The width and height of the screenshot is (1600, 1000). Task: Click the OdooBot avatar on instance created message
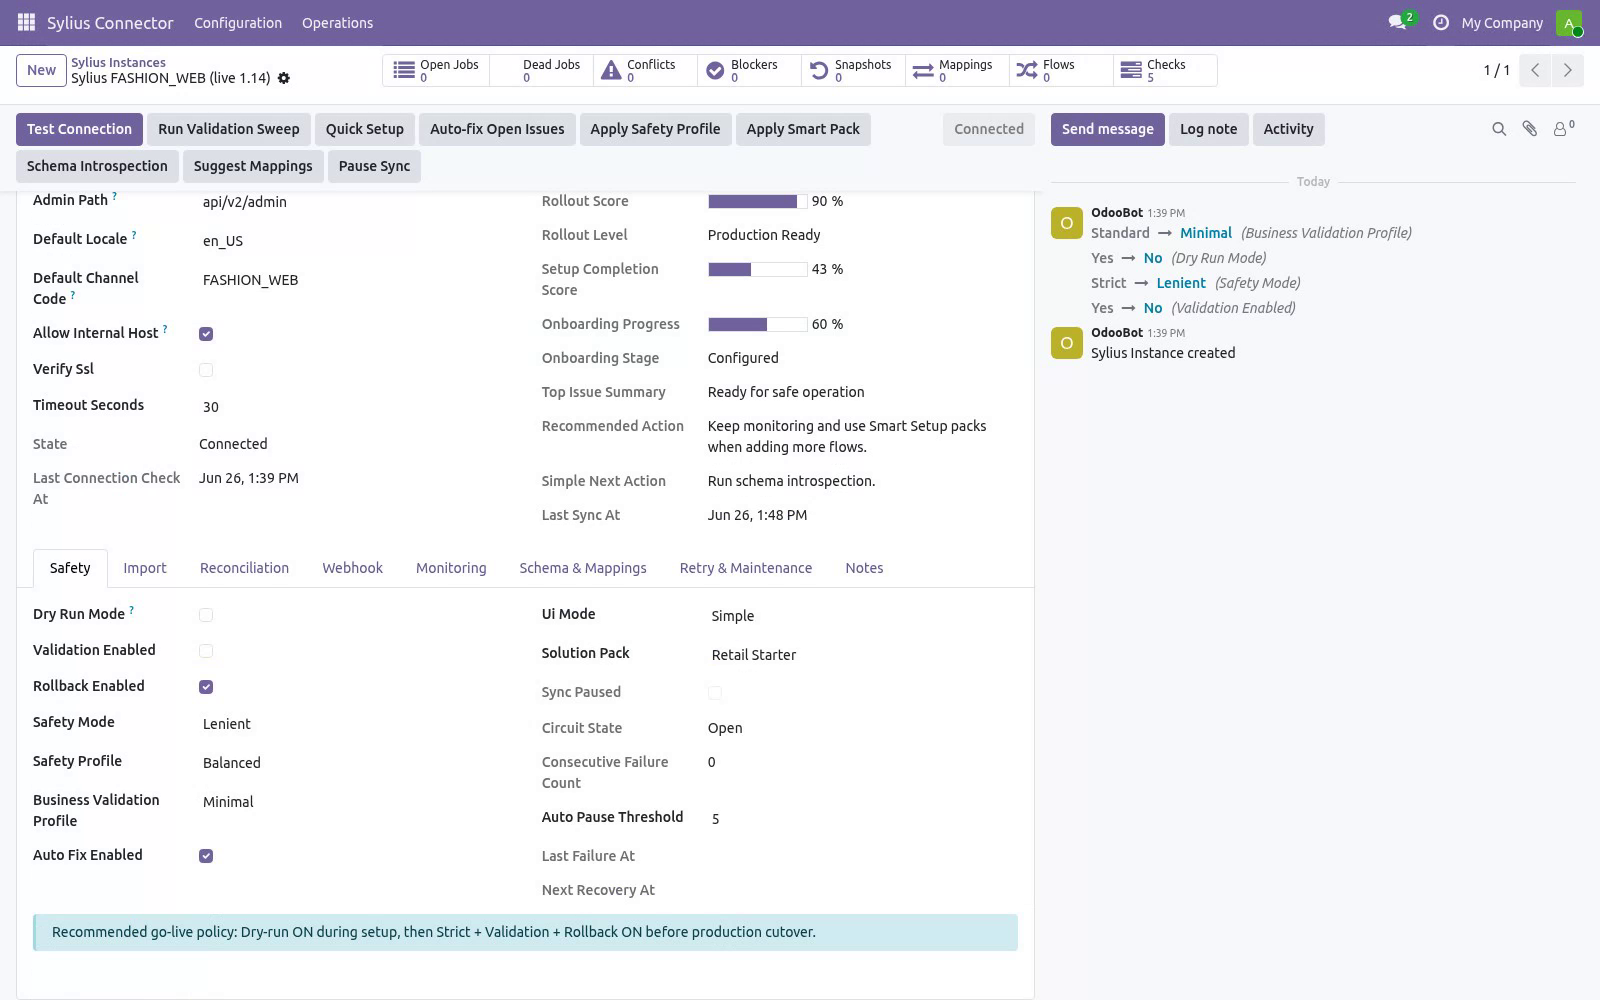coord(1067,343)
